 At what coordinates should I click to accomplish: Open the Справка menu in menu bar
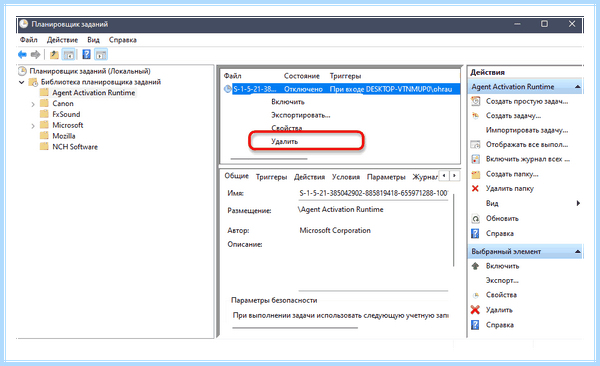(x=122, y=40)
